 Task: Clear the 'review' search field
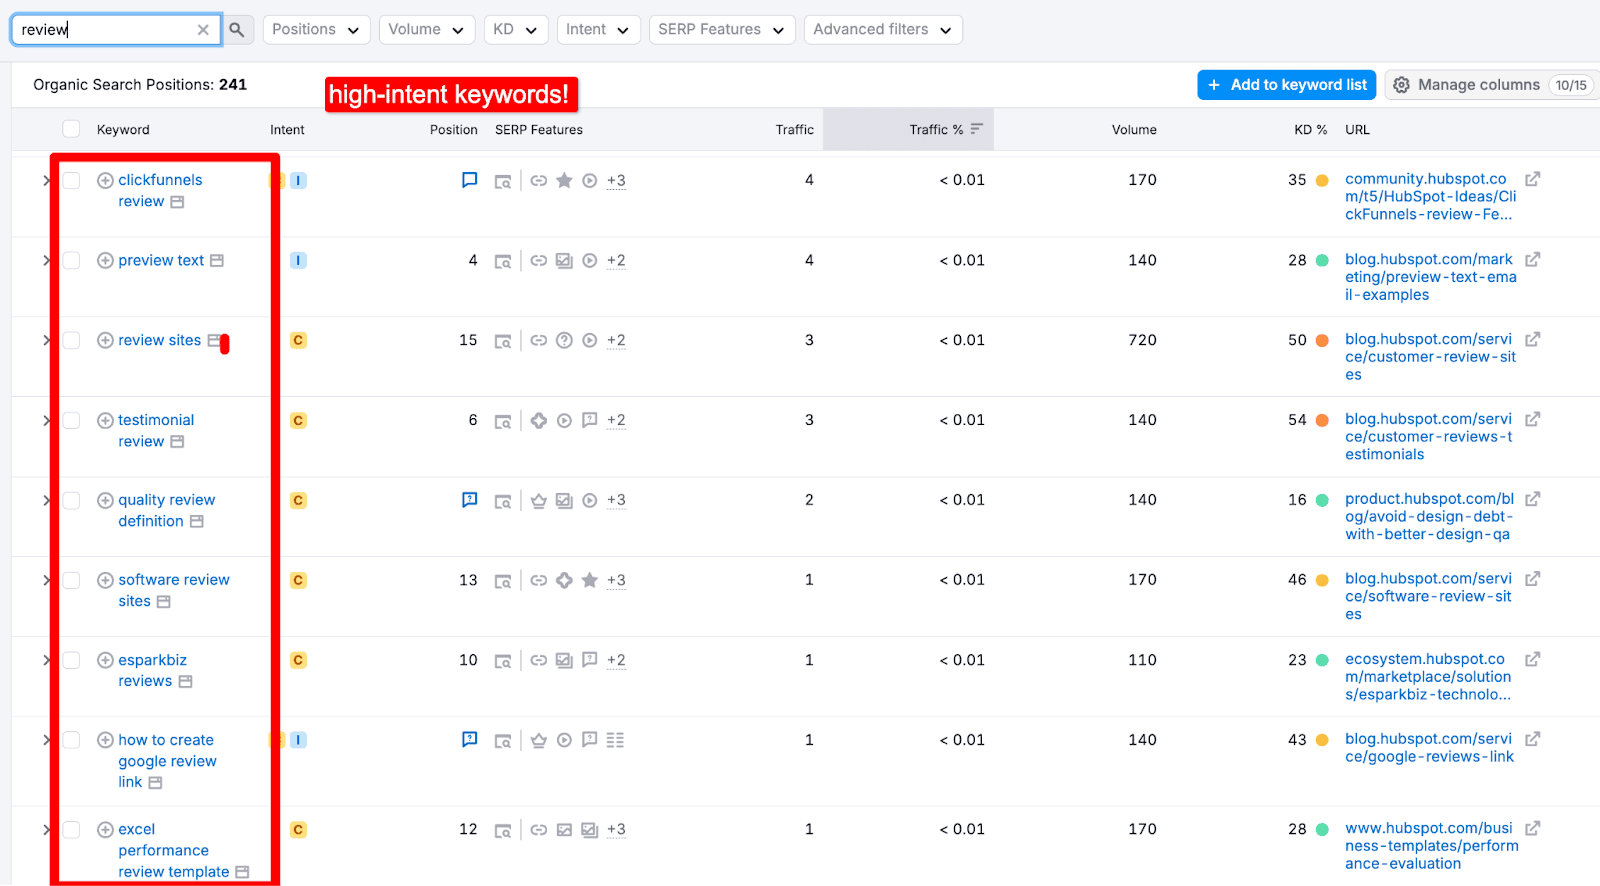(x=203, y=30)
